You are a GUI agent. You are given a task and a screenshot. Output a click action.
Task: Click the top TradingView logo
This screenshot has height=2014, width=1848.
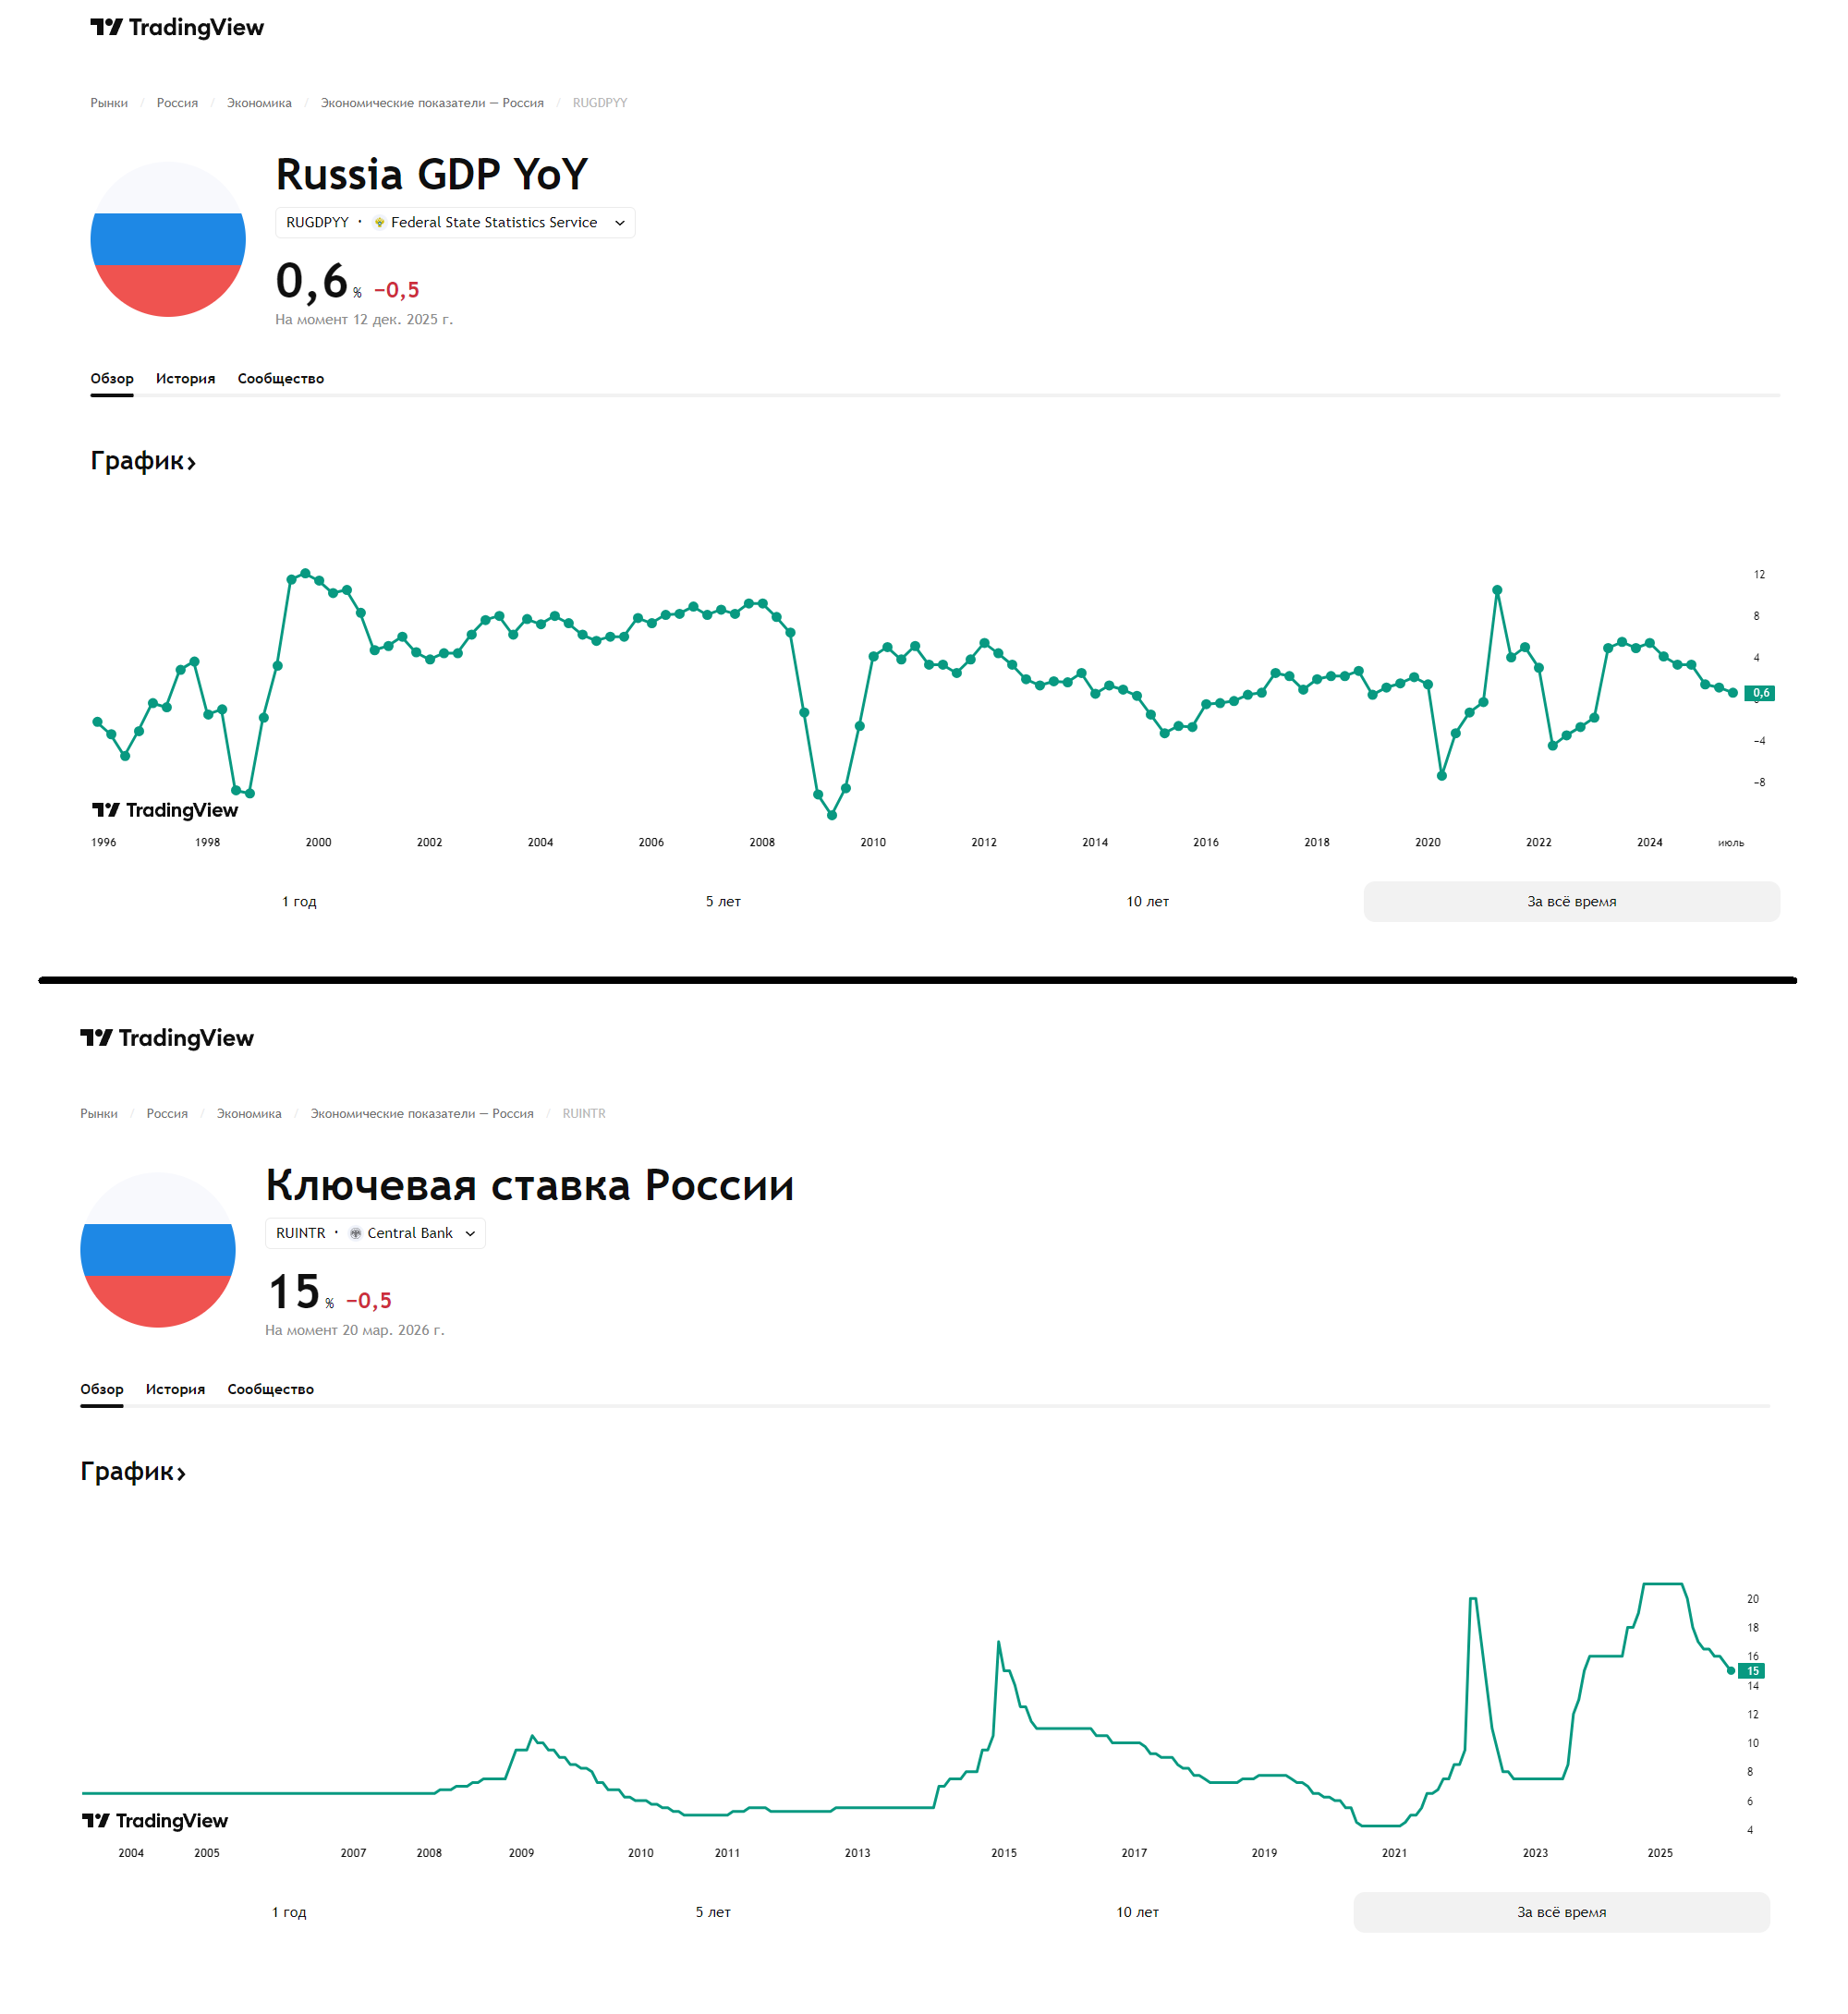coord(177,28)
